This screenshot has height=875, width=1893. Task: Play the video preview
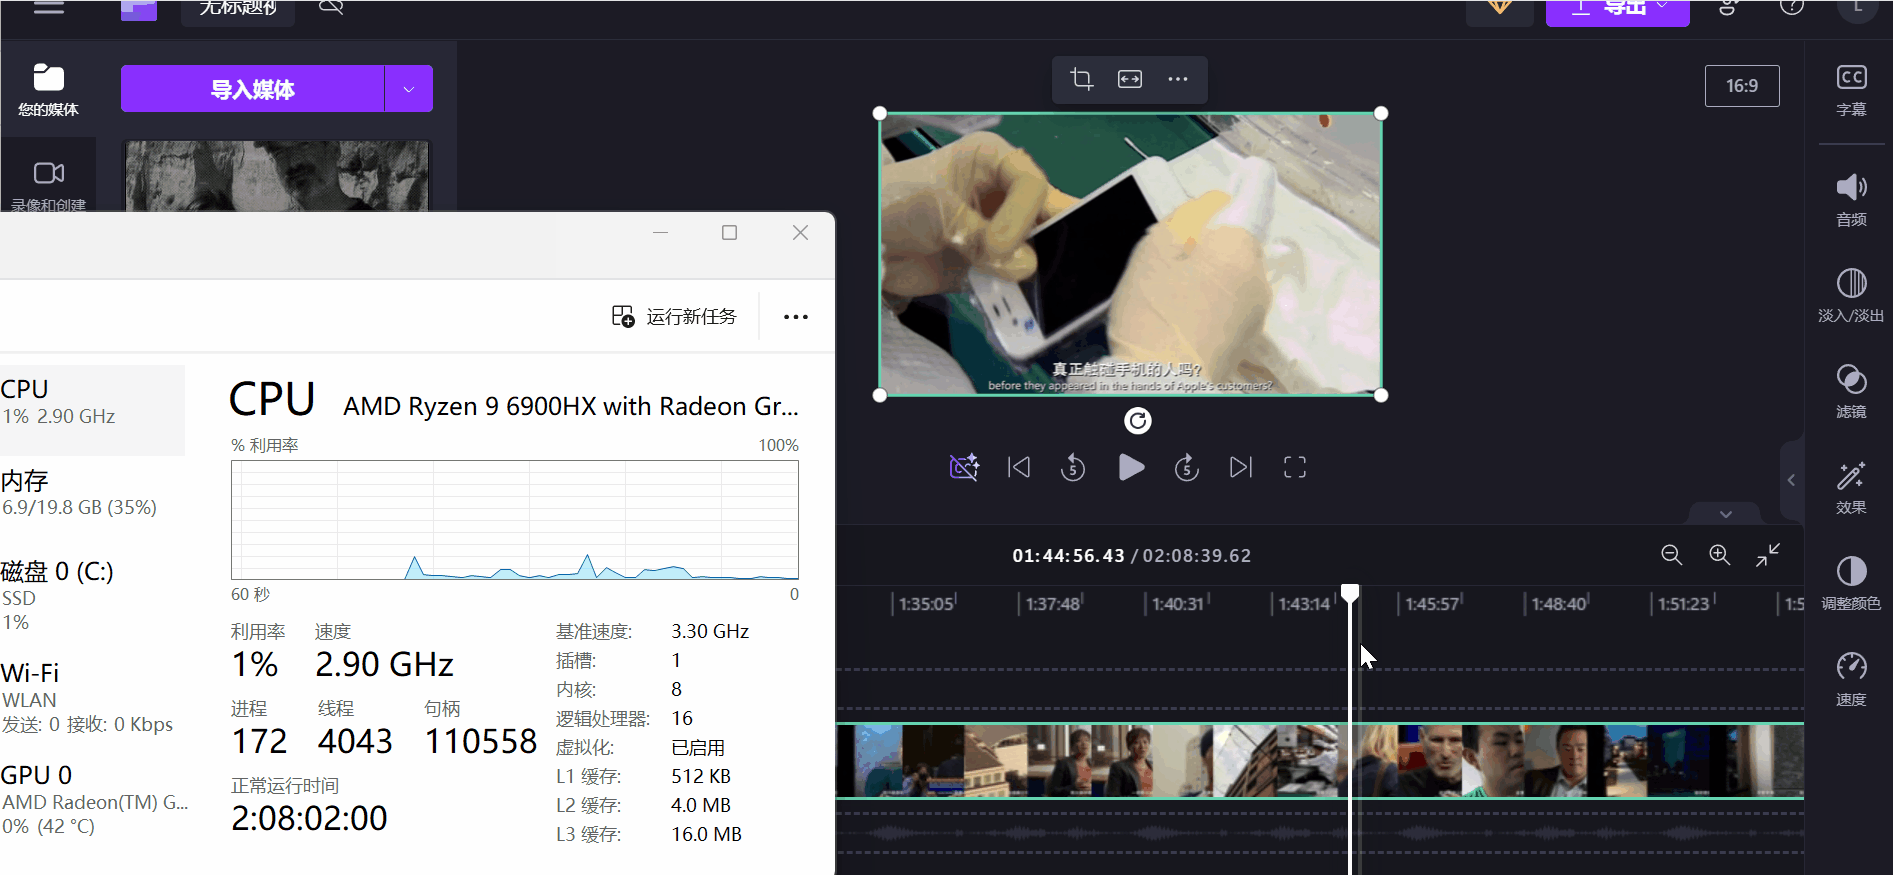click(x=1131, y=467)
